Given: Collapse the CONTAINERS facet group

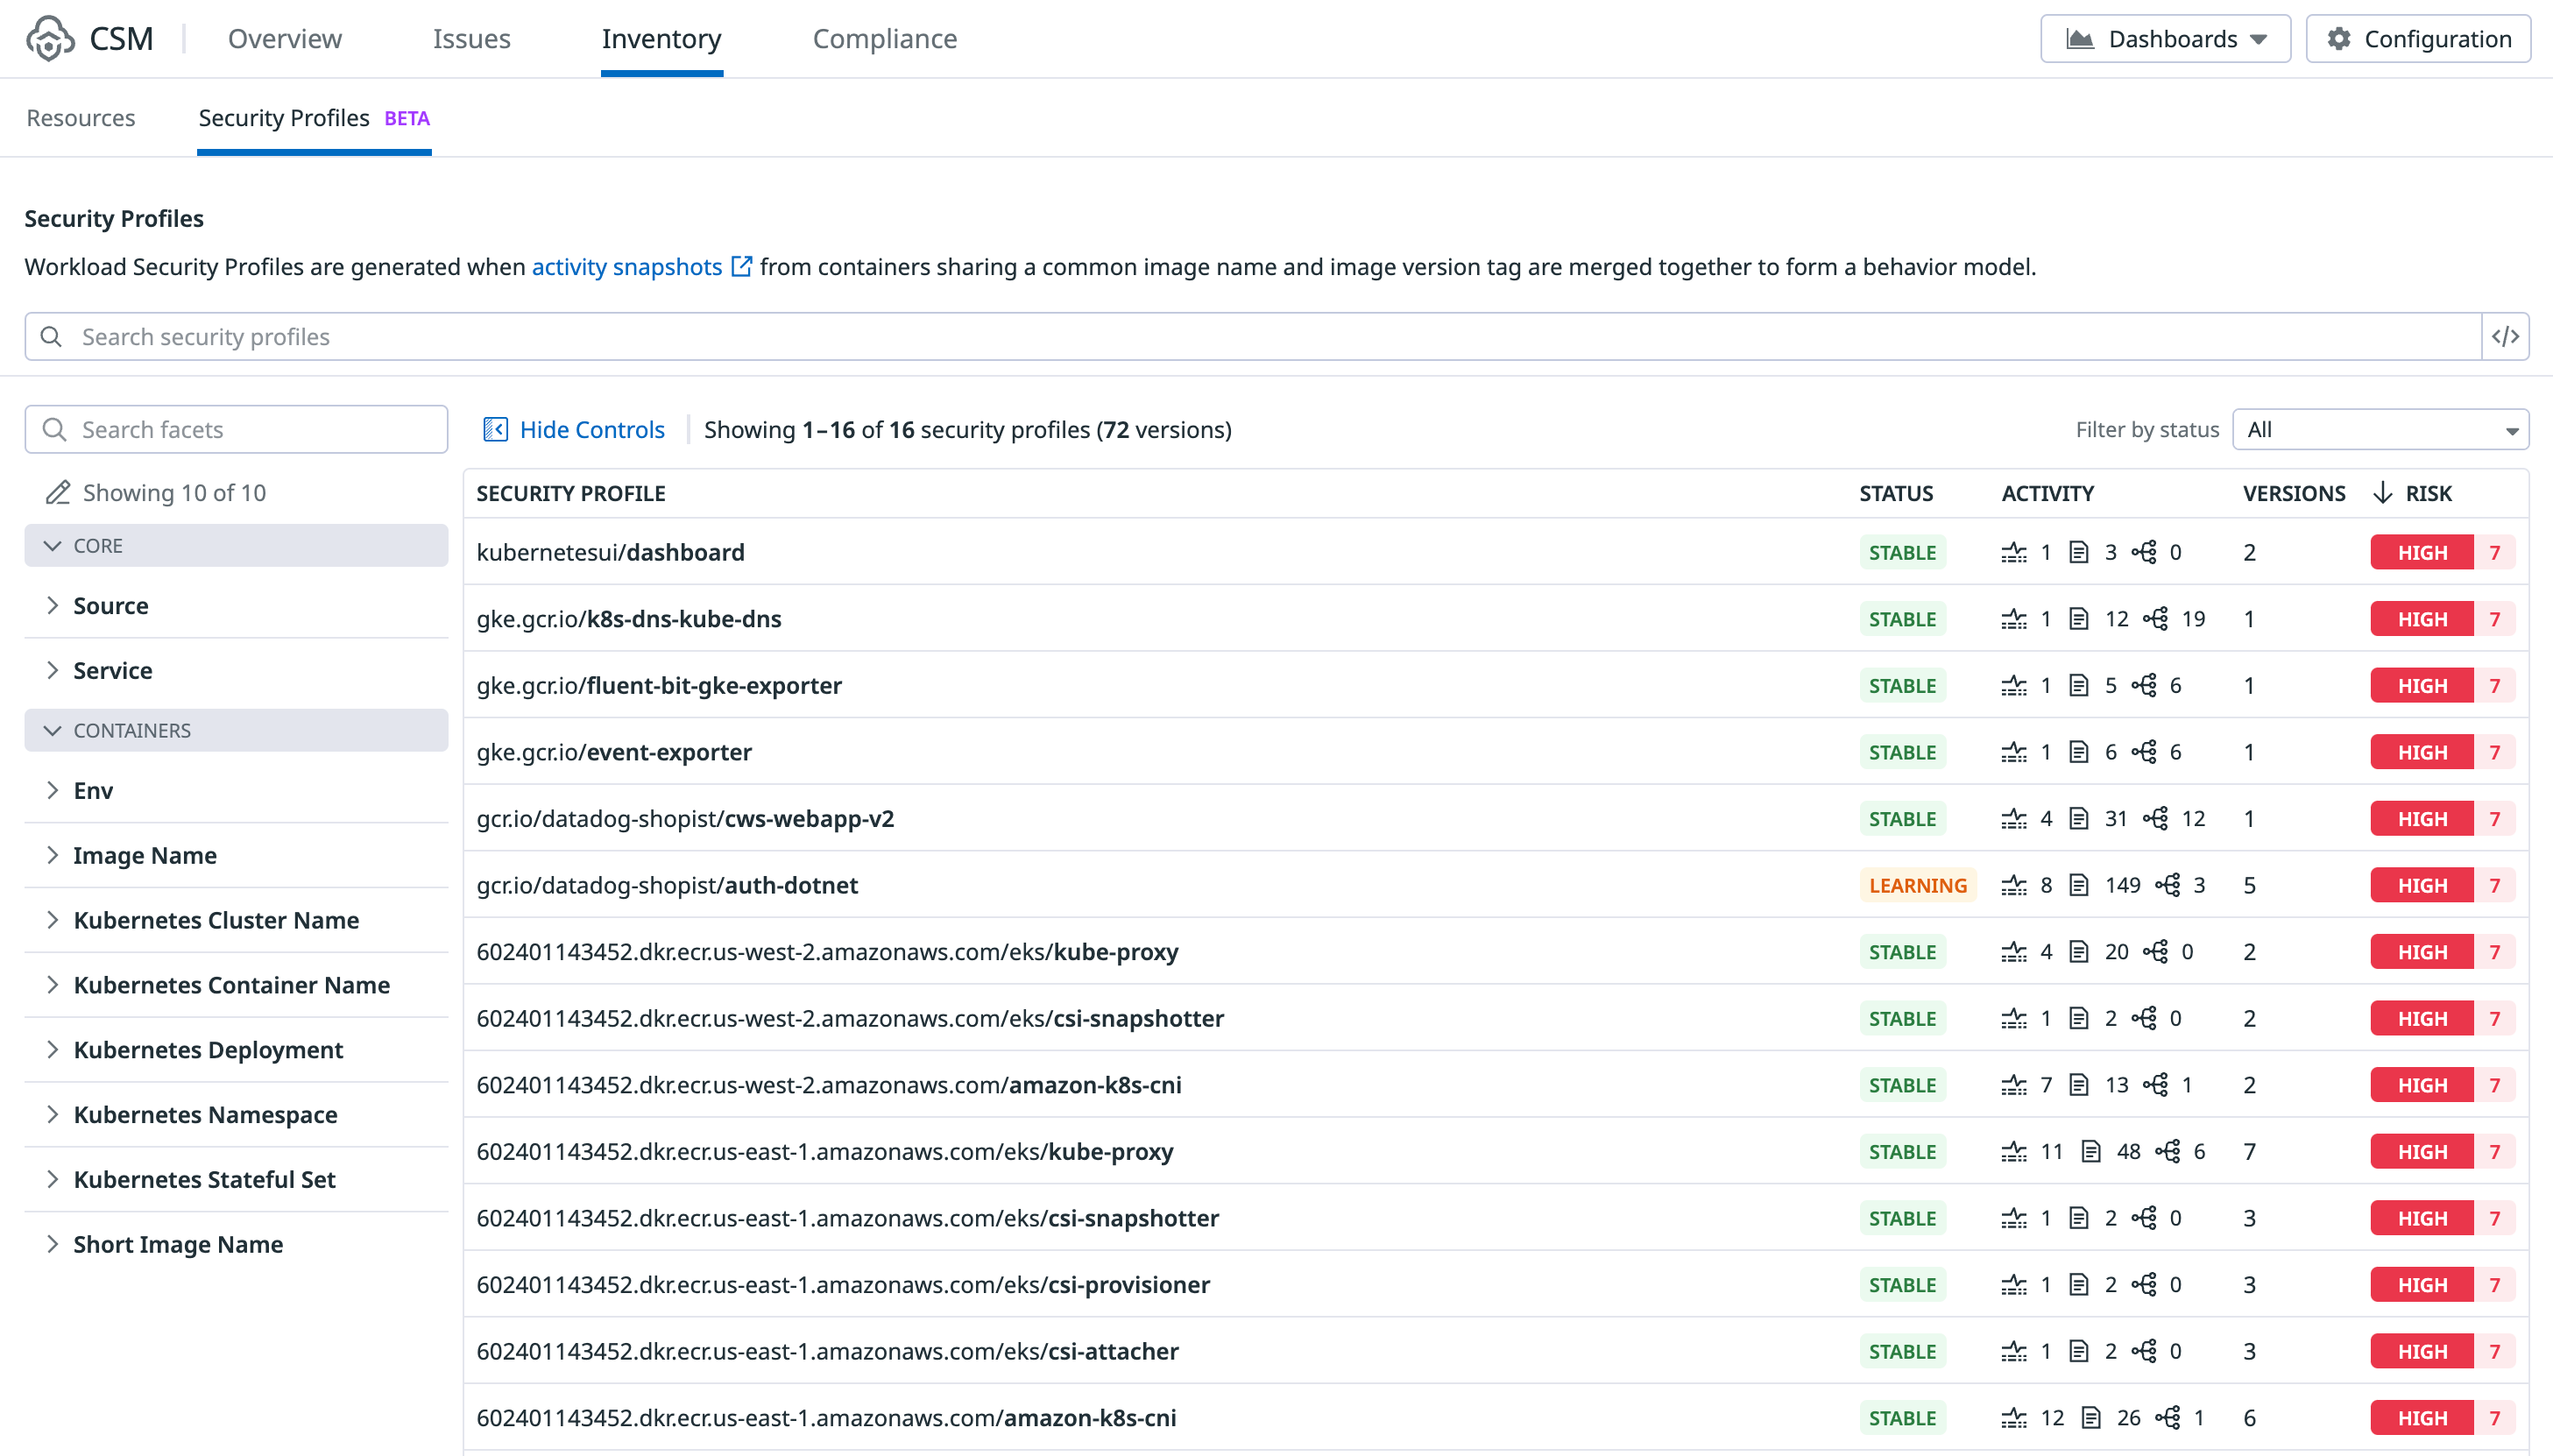Looking at the screenshot, I should (53, 731).
